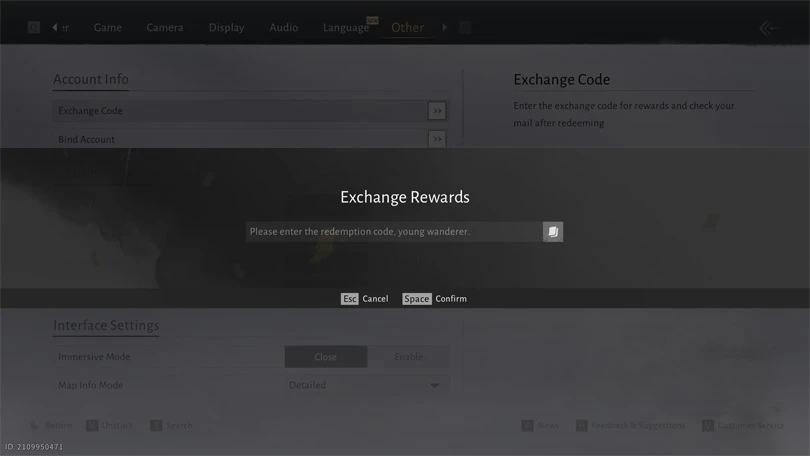The width and height of the screenshot is (810, 456).
Task: Click the Return mouse icon
Action: [x=34, y=426]
